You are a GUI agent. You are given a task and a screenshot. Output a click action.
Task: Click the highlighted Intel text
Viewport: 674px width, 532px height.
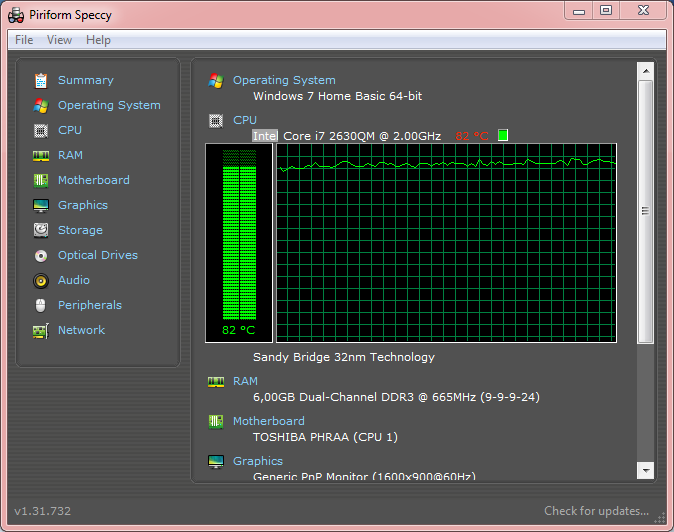(265, 136)
